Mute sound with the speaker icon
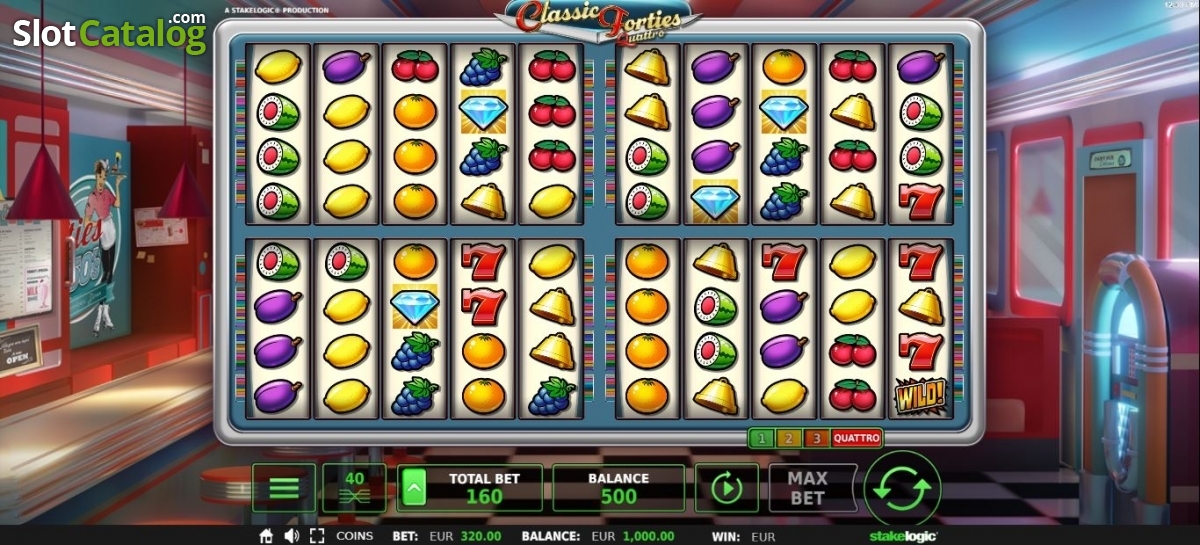This screenshot has height=545, width=1200. click(292, 536)
